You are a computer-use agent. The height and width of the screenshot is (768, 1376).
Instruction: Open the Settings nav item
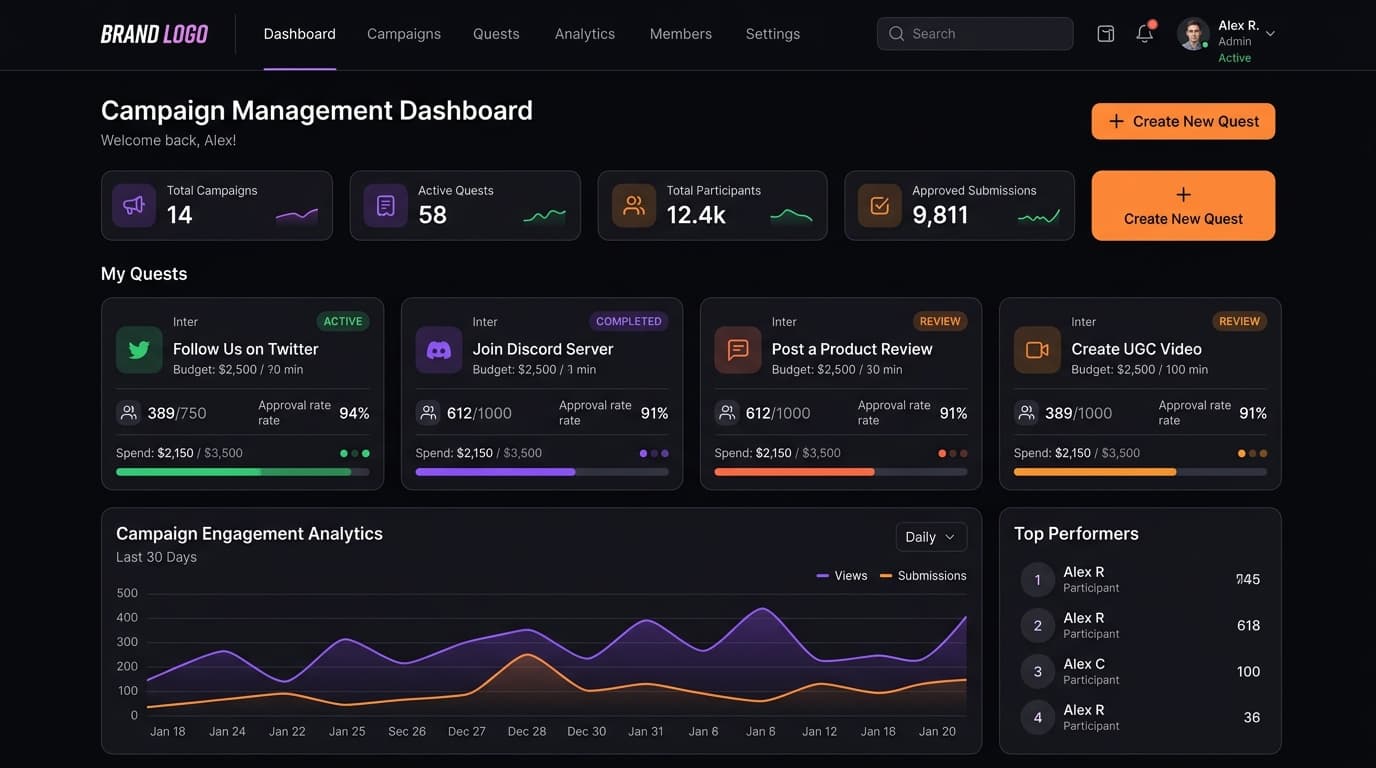pyautogui.click(x=773, y=34)
